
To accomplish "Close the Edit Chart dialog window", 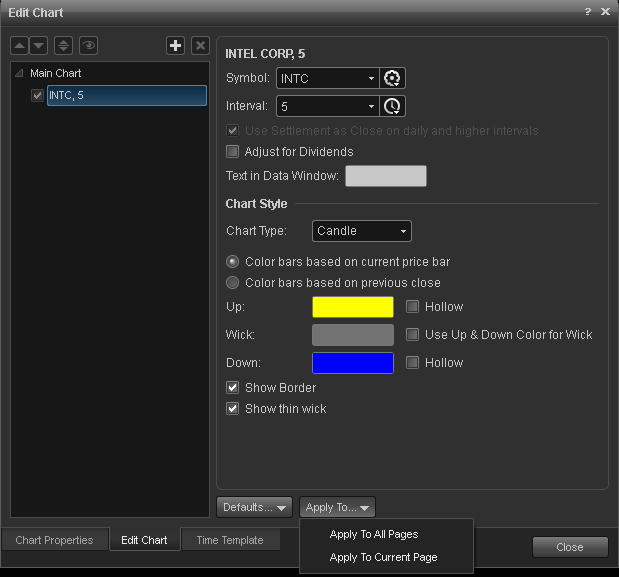I will coord(605,12).
